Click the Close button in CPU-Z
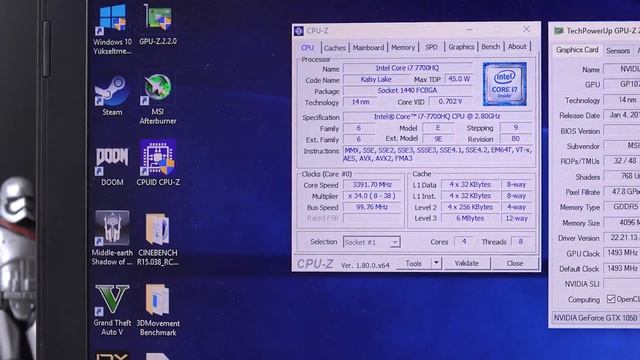This screenshot has height=360, width=640. [515, 263]
